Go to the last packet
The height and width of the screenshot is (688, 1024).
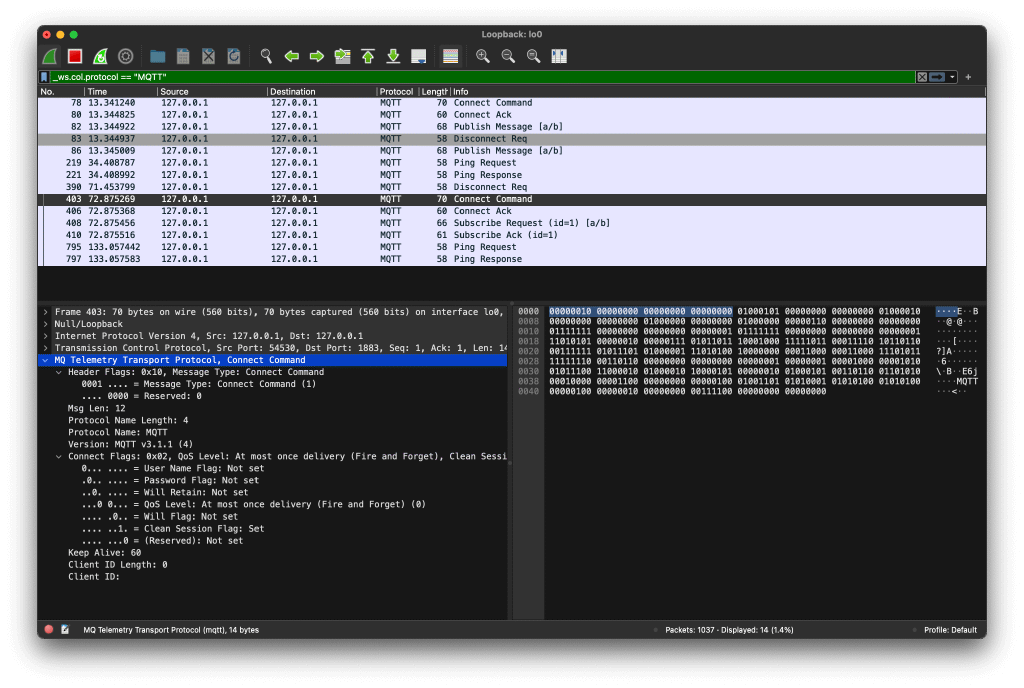click(x=392, y=56)
